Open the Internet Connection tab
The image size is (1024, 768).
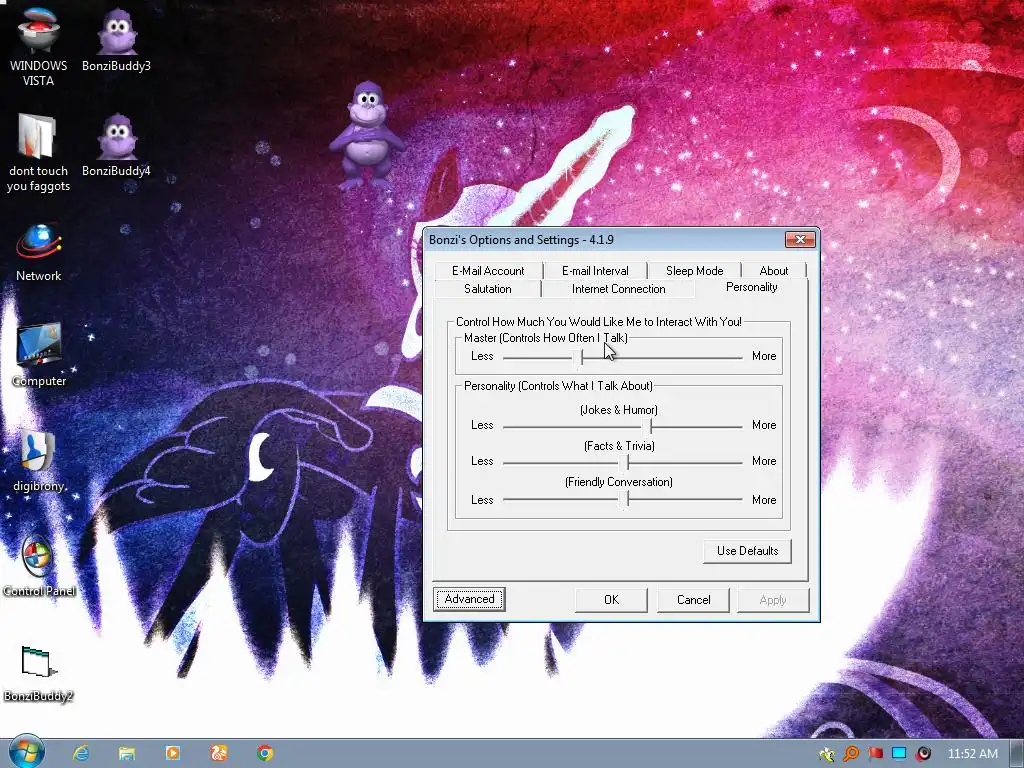[x=618, y=289]
